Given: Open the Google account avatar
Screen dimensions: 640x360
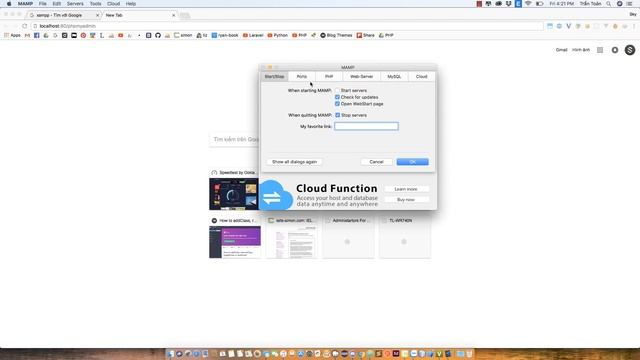Looking at the screenshot, I should 630,50.
